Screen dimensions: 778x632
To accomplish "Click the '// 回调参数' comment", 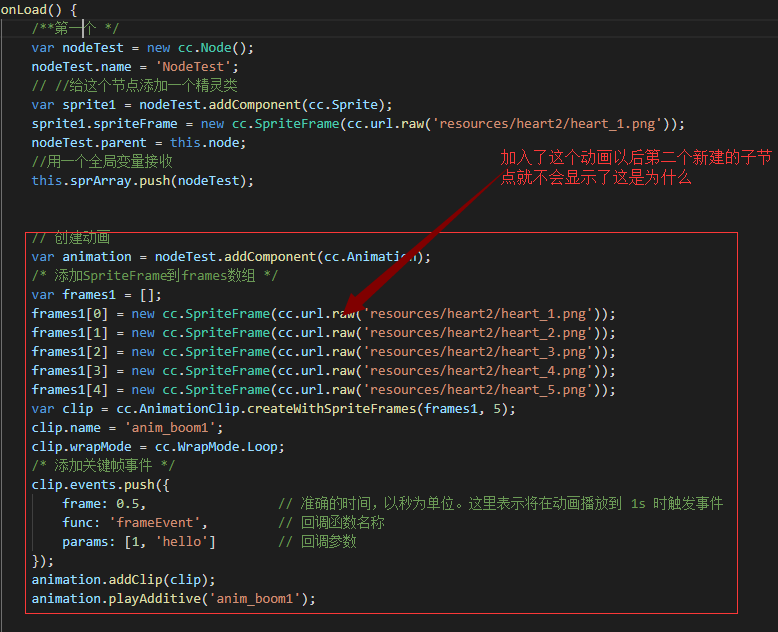I will [x=318, y=541].
